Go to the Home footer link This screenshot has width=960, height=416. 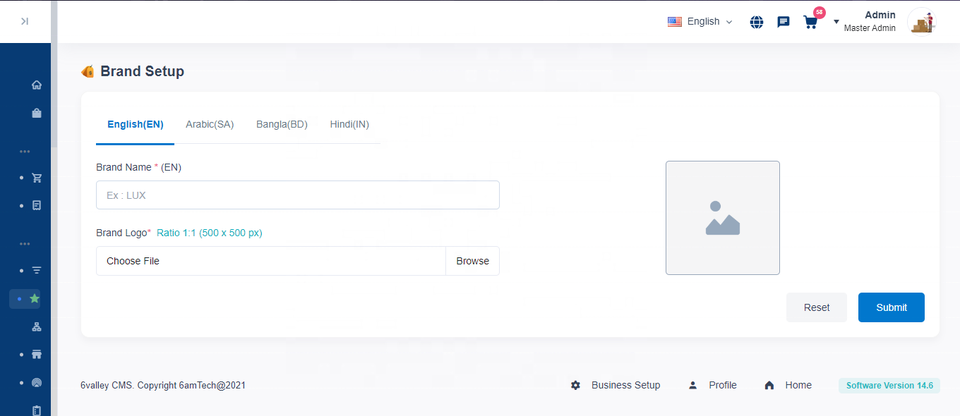(x=798, y=385)
